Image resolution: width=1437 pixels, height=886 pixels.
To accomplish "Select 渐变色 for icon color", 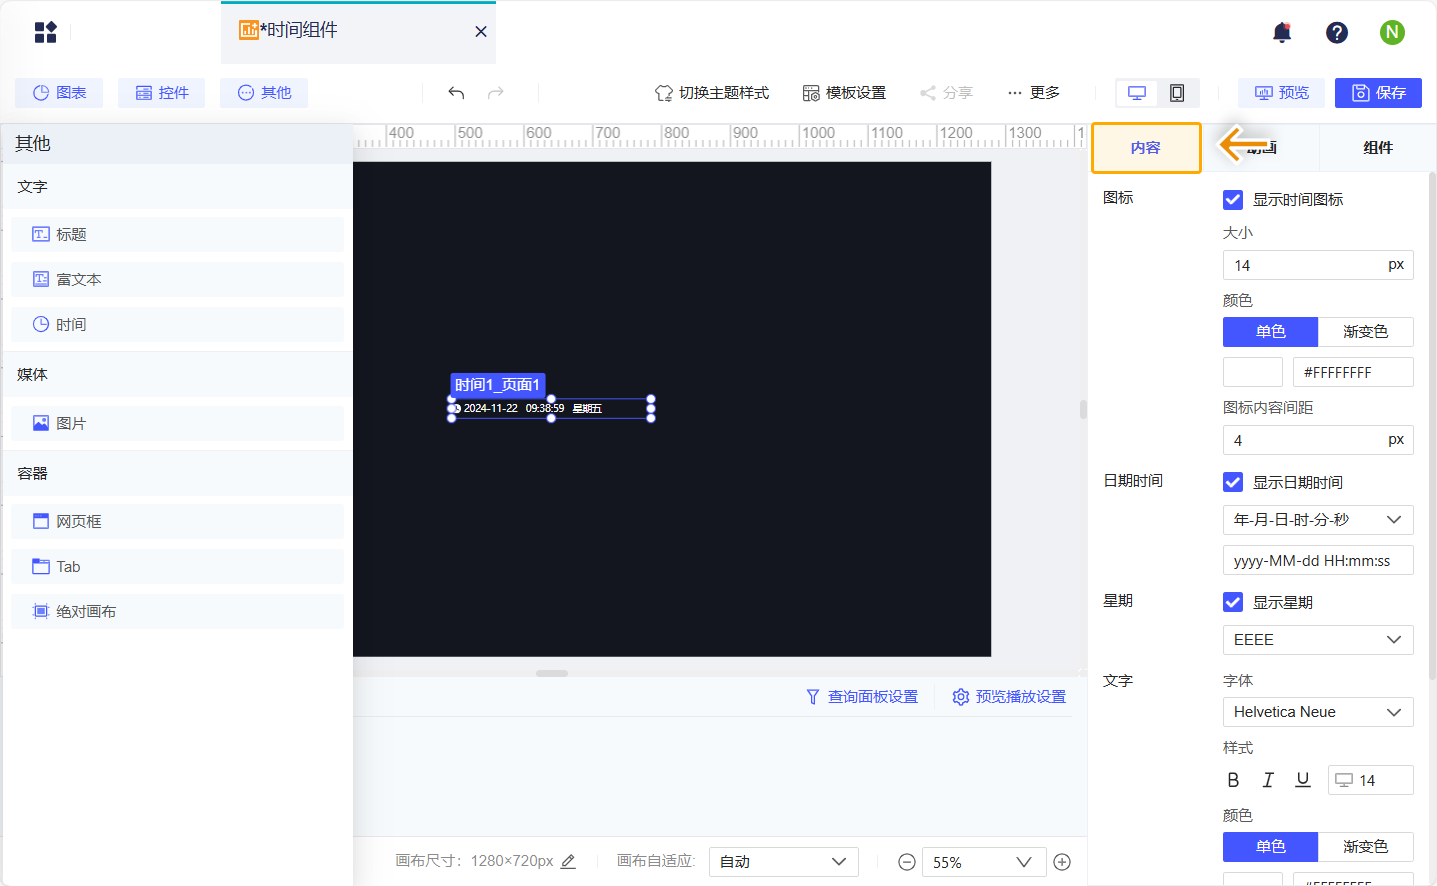I will tap(1366, 332).
